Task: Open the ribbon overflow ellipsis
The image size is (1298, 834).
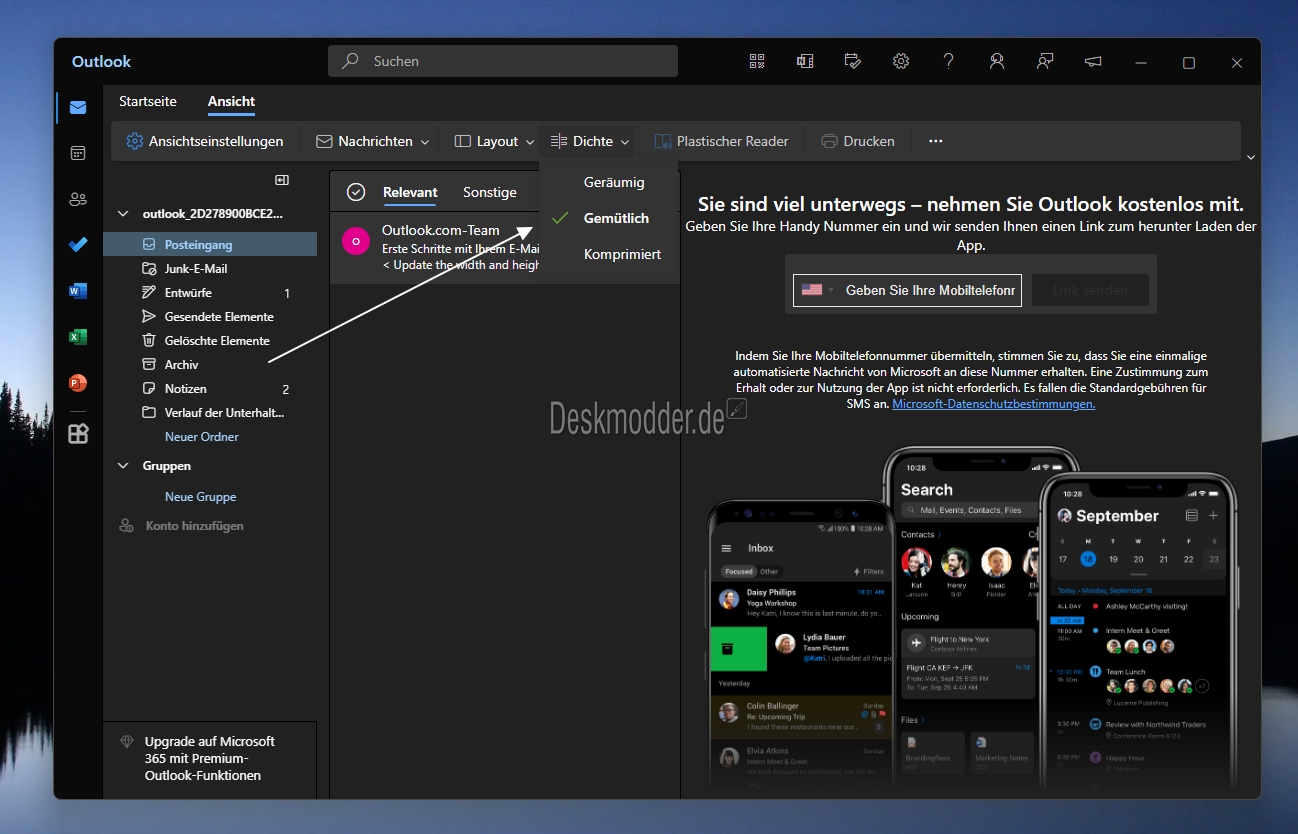Action: [x=936, y=141]
